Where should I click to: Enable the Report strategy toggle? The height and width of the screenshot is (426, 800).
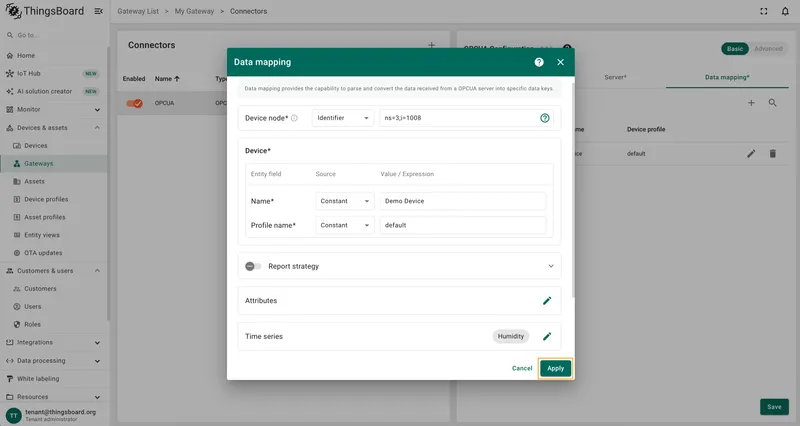pos(253,266)
